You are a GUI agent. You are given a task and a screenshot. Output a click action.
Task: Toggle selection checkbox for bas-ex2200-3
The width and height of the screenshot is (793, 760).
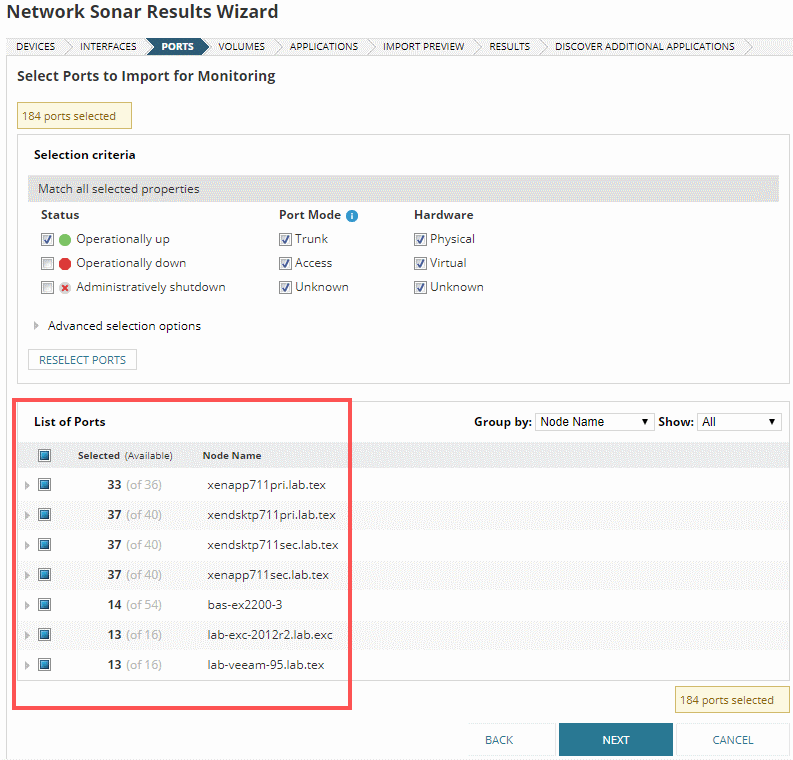(x=44, y=605)
